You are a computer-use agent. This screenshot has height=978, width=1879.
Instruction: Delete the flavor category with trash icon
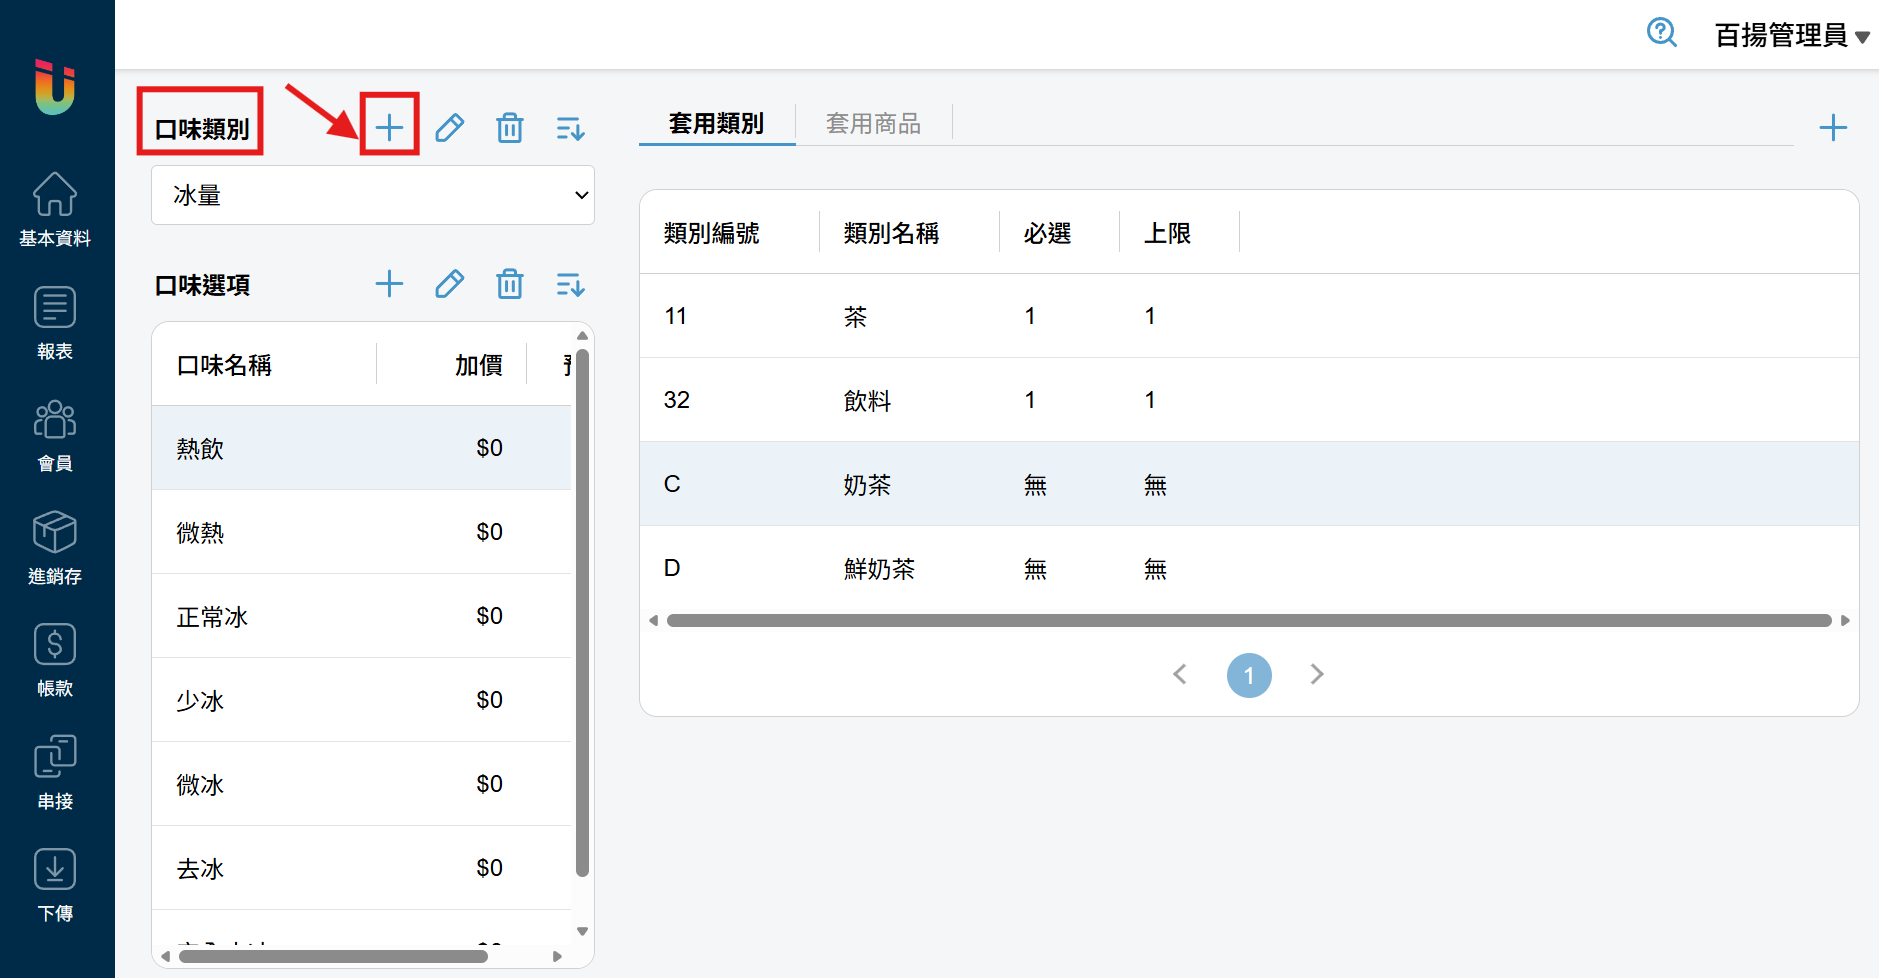coord(509,127)
